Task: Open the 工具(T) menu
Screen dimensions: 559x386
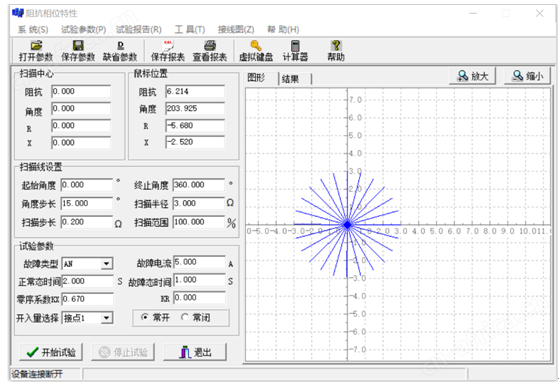Action: pyautogui.click(x=190, y=30)
